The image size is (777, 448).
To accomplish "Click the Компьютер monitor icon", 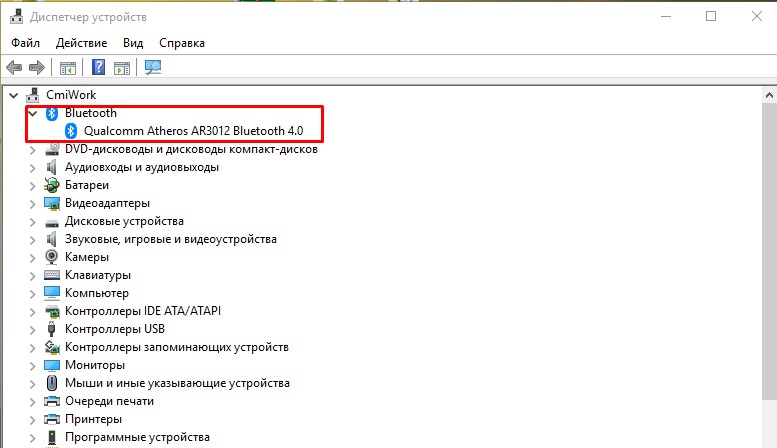I will [52, 293].
